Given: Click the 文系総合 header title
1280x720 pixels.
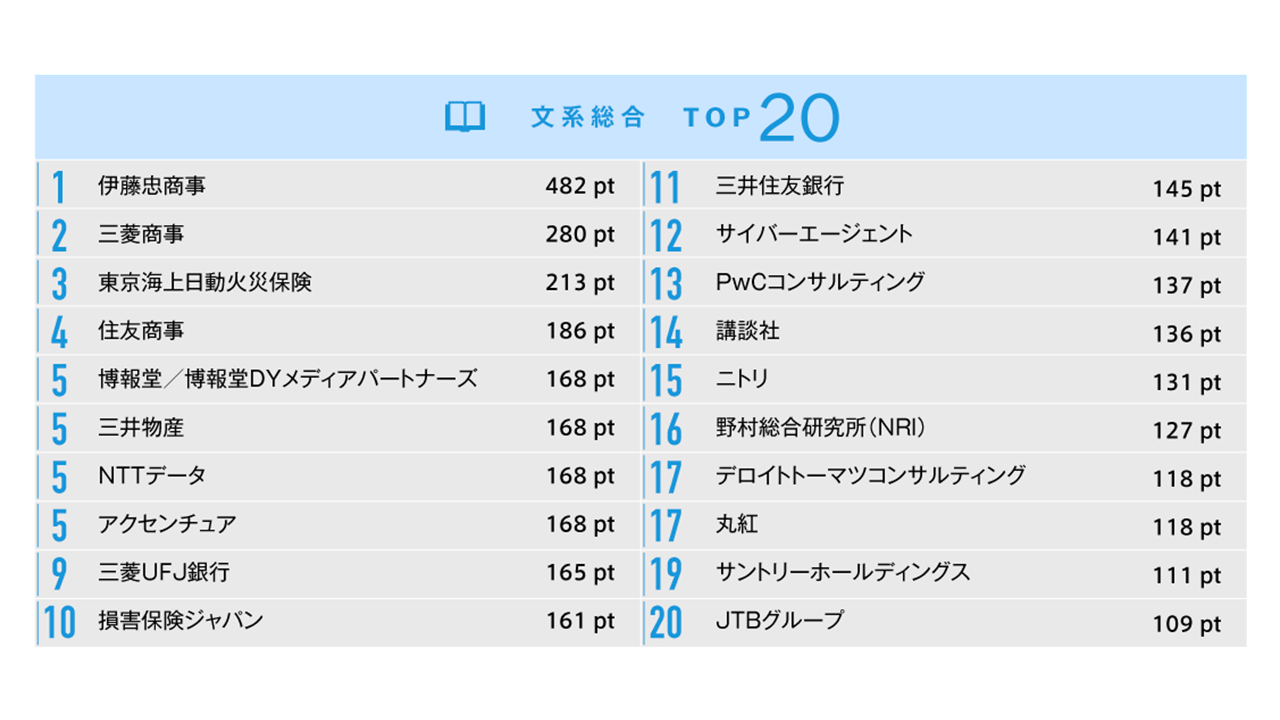Looking at the screenshot, I should 588,118.
